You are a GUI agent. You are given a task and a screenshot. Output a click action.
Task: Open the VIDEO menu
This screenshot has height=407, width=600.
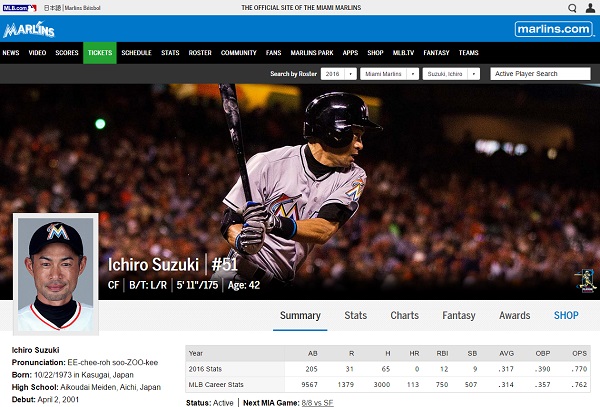37,53
